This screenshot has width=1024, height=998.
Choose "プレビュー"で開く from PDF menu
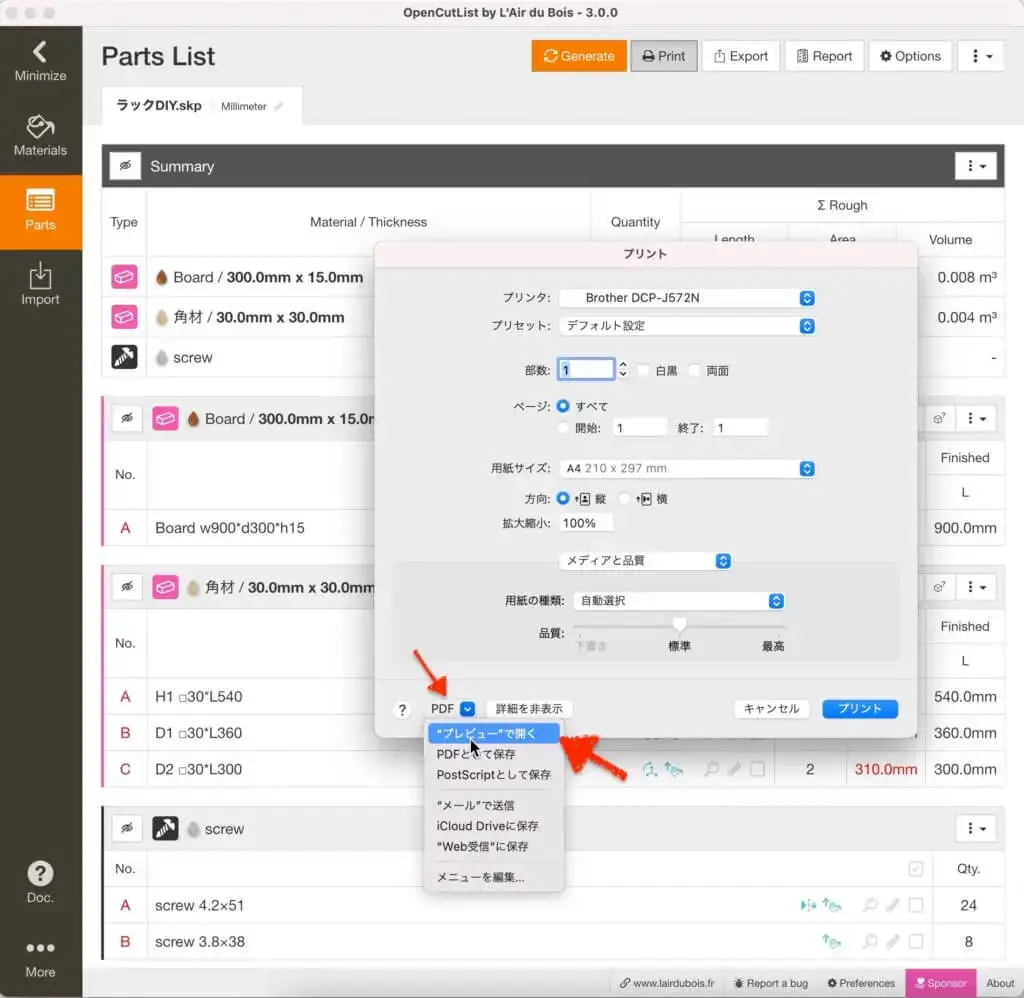(x=494, y=733)
